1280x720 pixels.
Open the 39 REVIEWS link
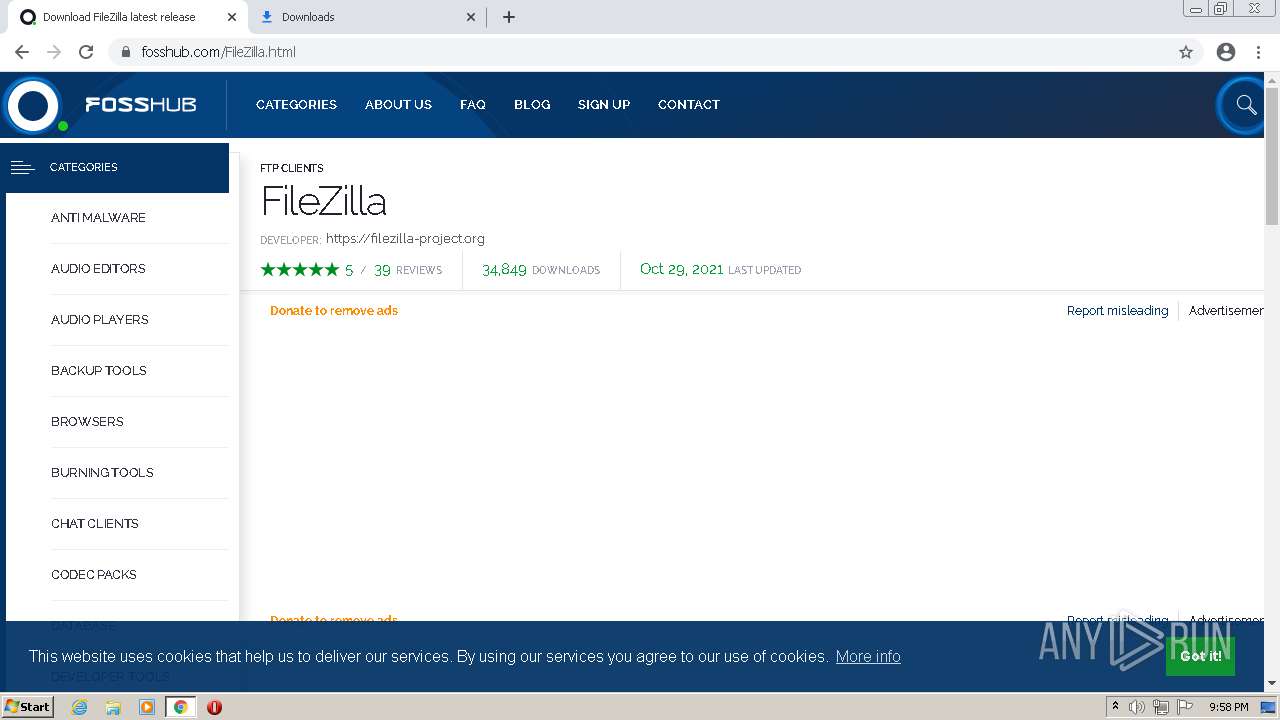[408, 270]
